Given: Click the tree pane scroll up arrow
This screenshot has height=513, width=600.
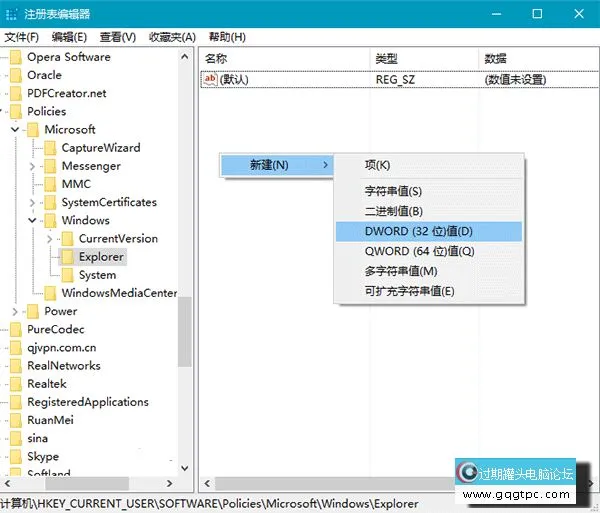Looking at the screenshot, I should [x=184, y=57].
